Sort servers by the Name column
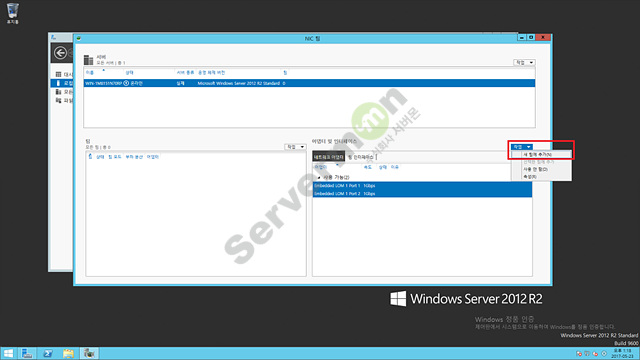 pyautogui.click(x=90, y=73)
